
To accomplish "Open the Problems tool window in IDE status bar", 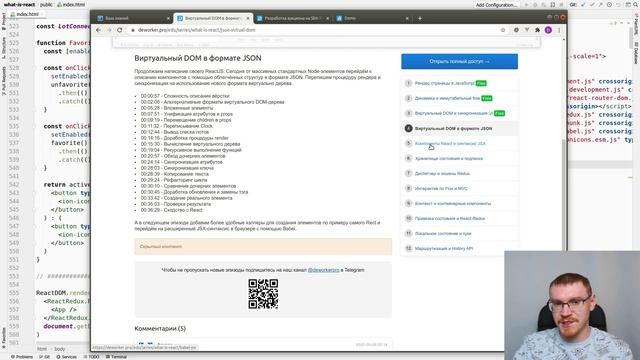I will tap(22, 357).
